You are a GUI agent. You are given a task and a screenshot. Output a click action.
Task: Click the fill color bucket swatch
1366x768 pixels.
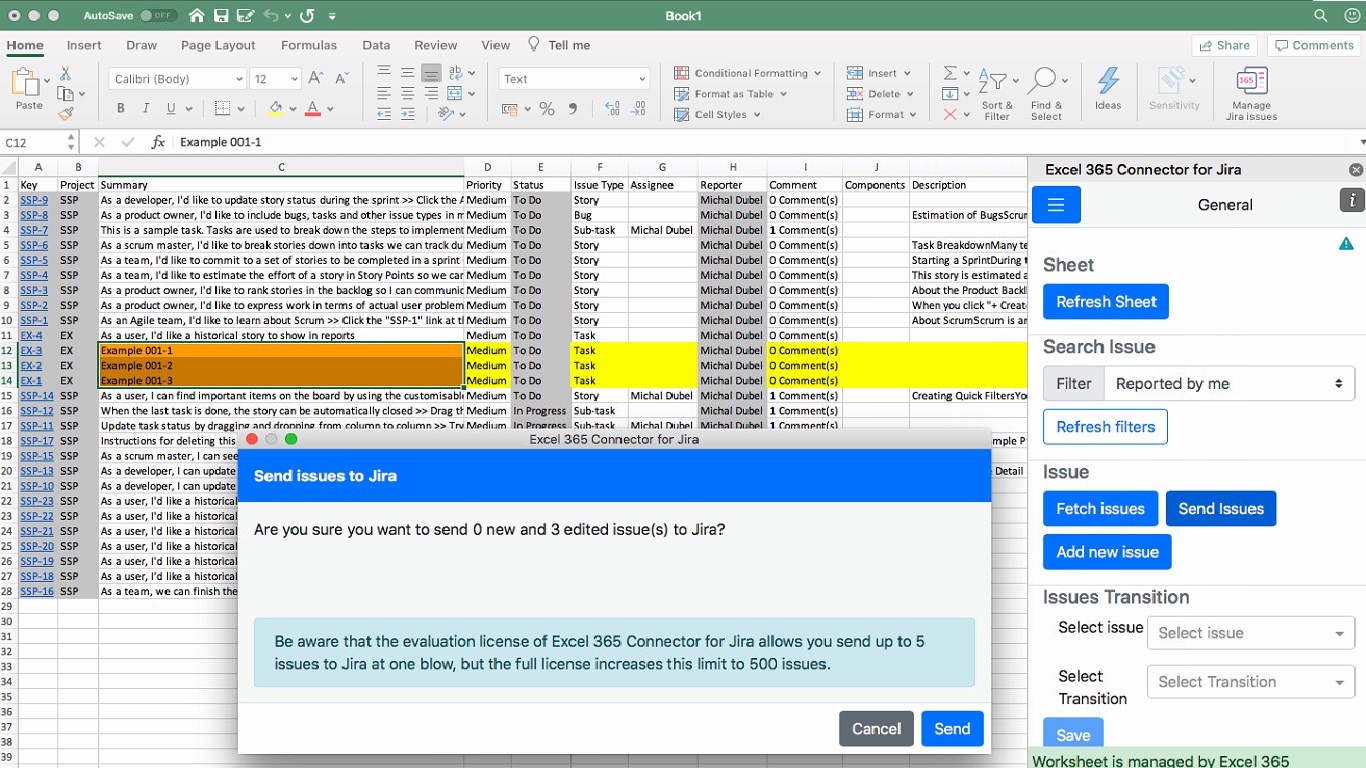(x=276, y=109)
